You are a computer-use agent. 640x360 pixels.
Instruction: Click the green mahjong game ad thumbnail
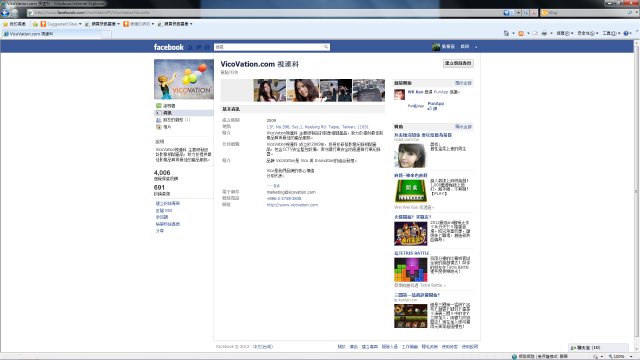411,191
